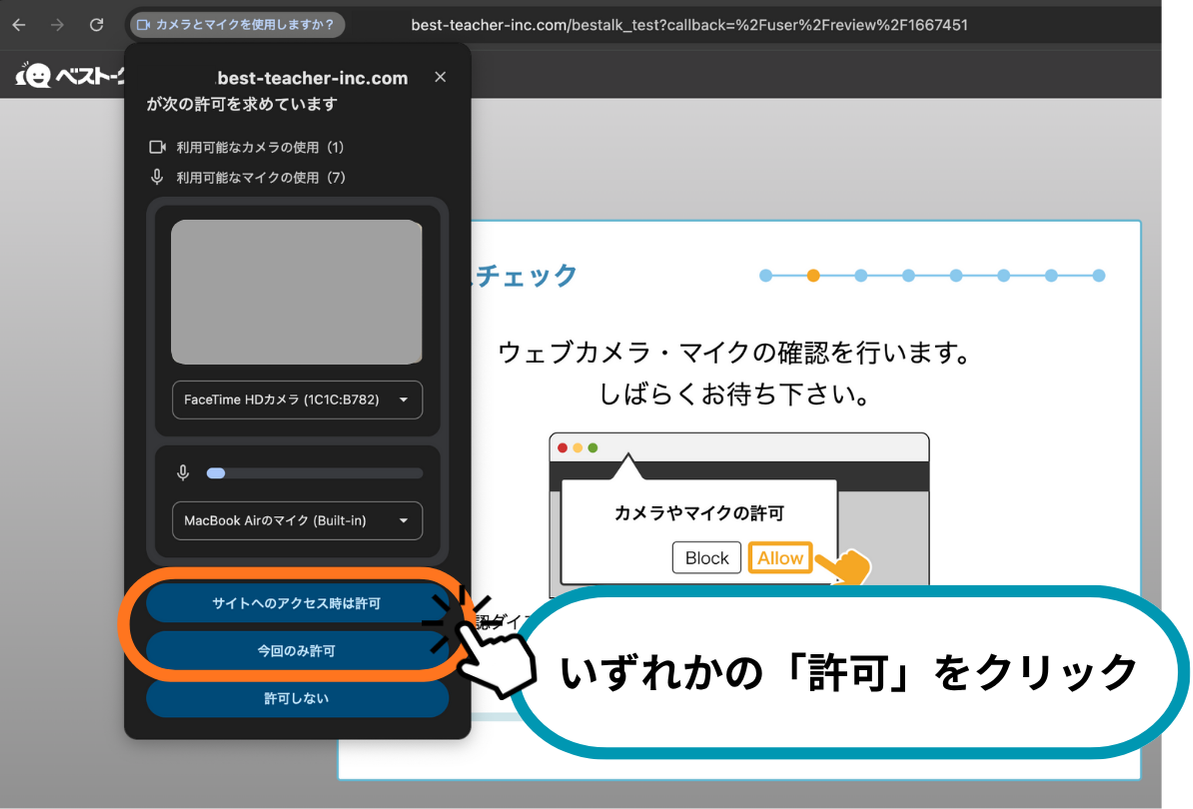
Task: Click the Best Teacher logo icon
Action: 35,76
